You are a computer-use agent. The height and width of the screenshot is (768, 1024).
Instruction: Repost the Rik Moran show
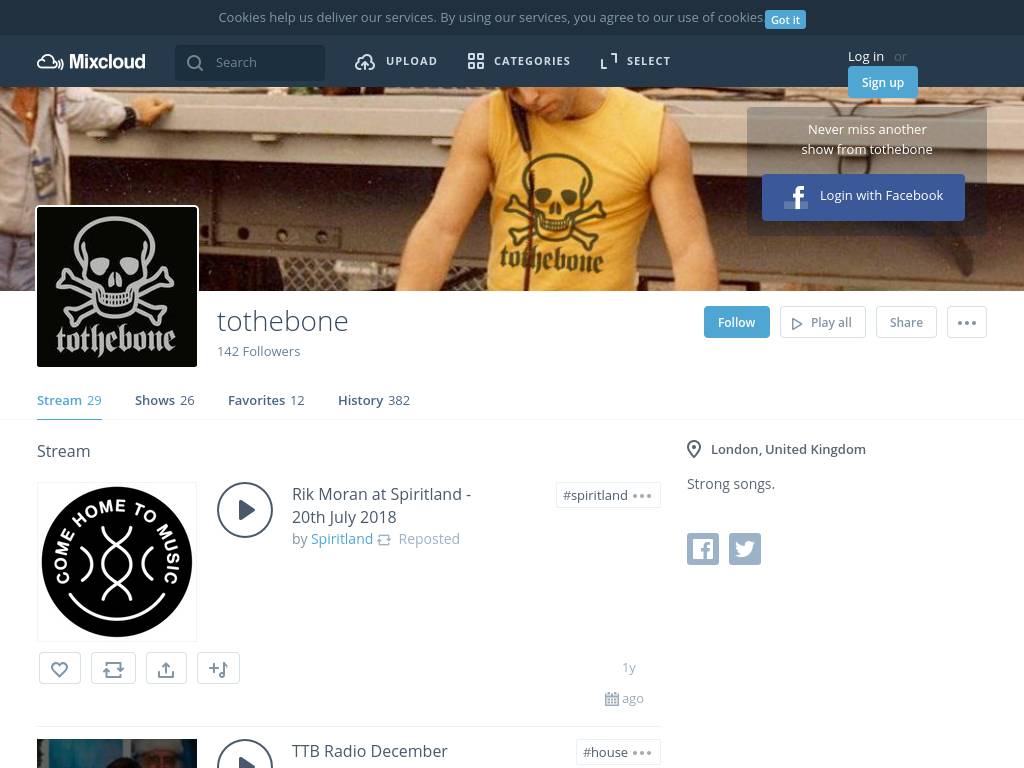tap(113, 669)
